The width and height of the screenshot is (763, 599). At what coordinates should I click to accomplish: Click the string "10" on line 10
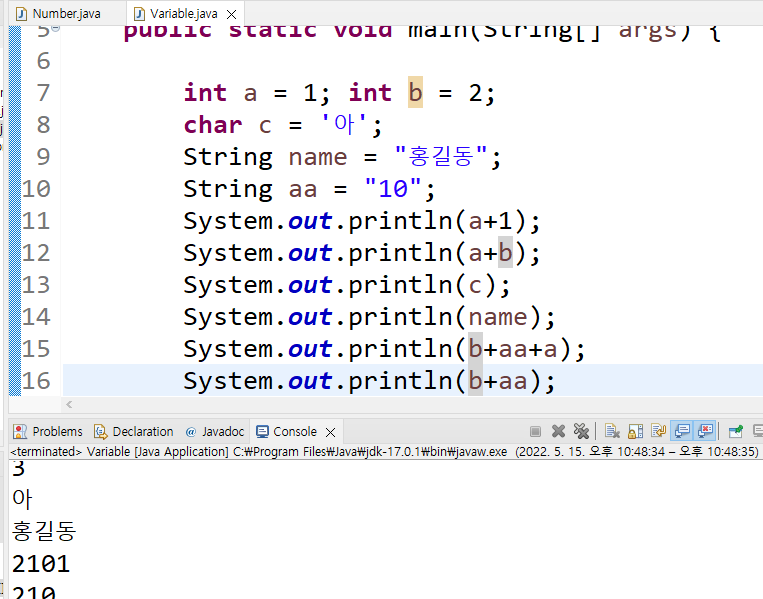click(393, 189)
